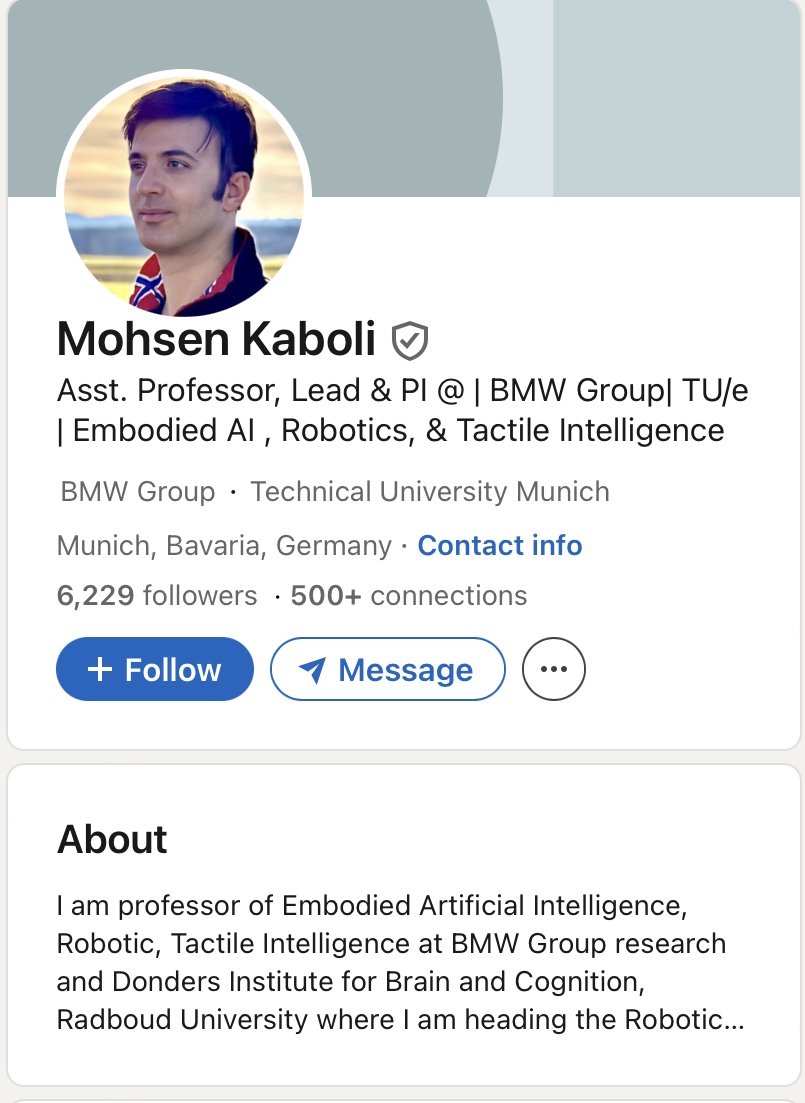Click the About section heading
The width and height of the screenshot is (805, 1103).
tap(112, 839)
